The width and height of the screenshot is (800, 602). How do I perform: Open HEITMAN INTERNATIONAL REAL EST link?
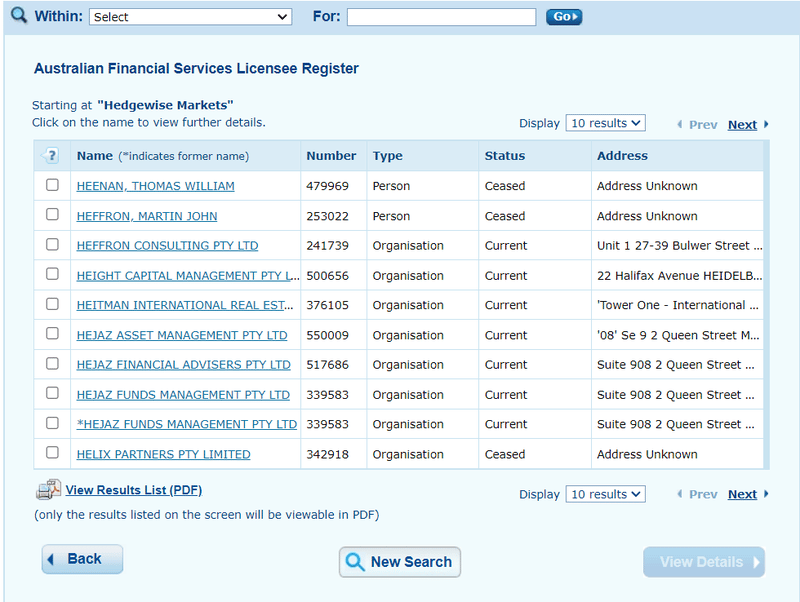point(185,305)
